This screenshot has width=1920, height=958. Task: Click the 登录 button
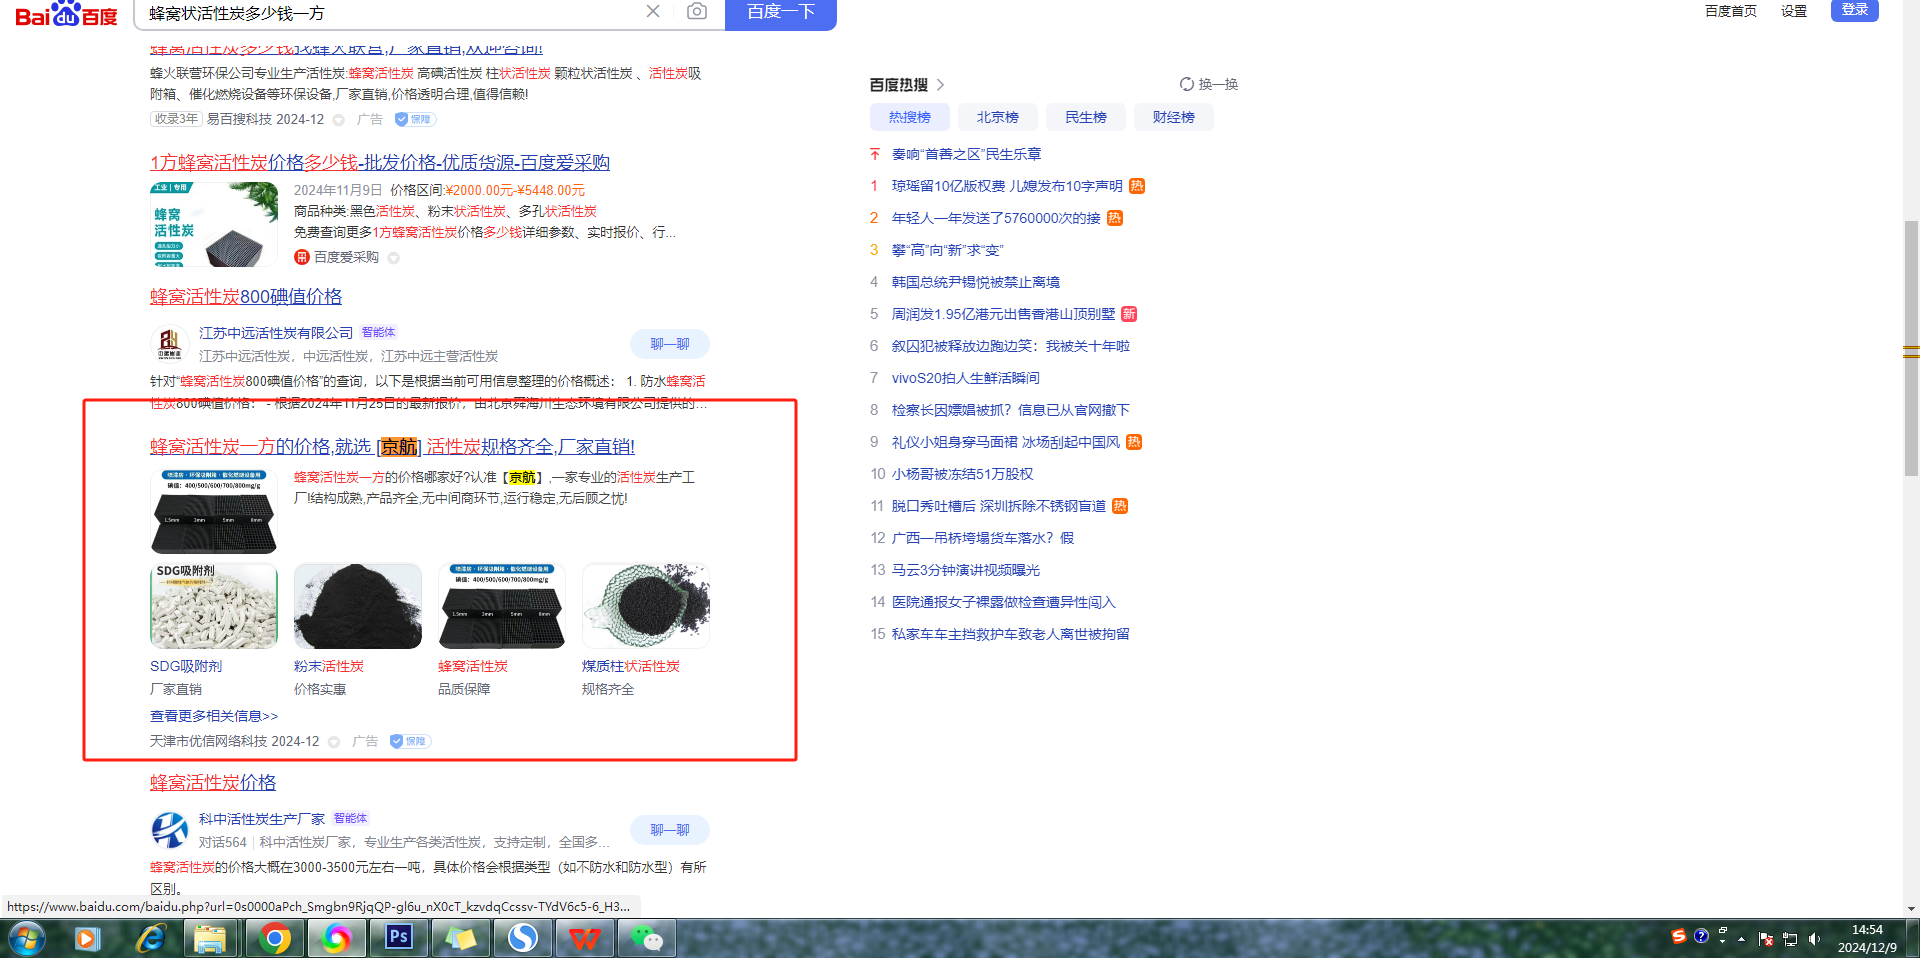click(x=1855, y=10)
